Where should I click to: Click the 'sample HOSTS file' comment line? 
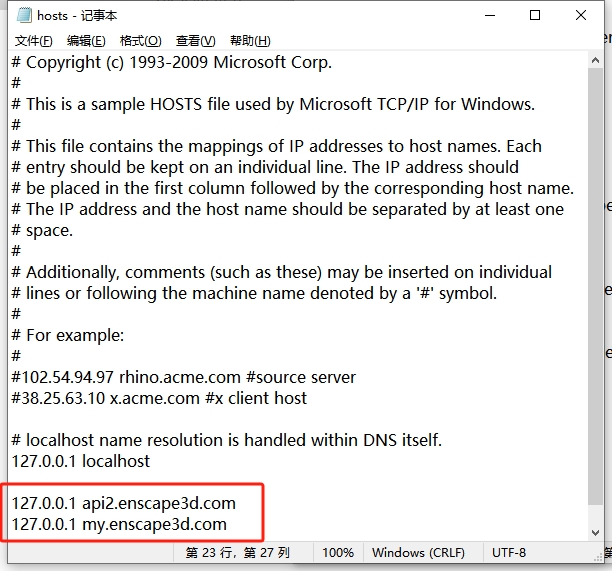[273, 104]
